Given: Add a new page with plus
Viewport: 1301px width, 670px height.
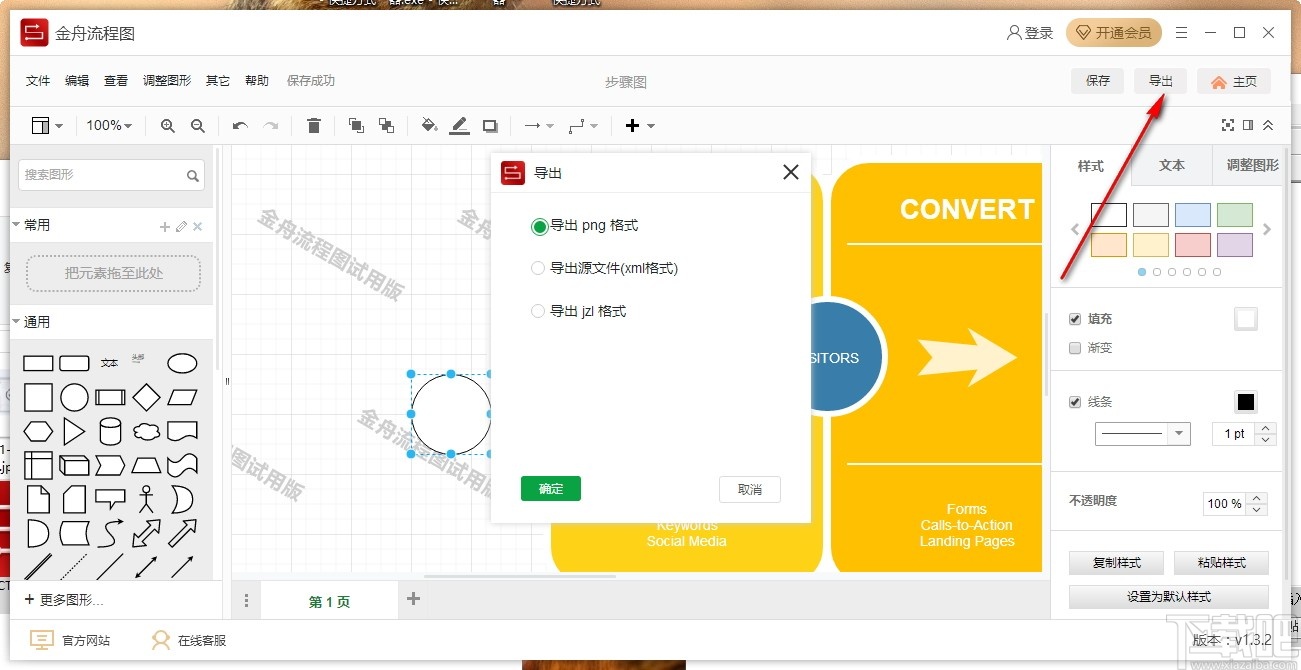Looking at the screenshot, I should click(413, 599).
